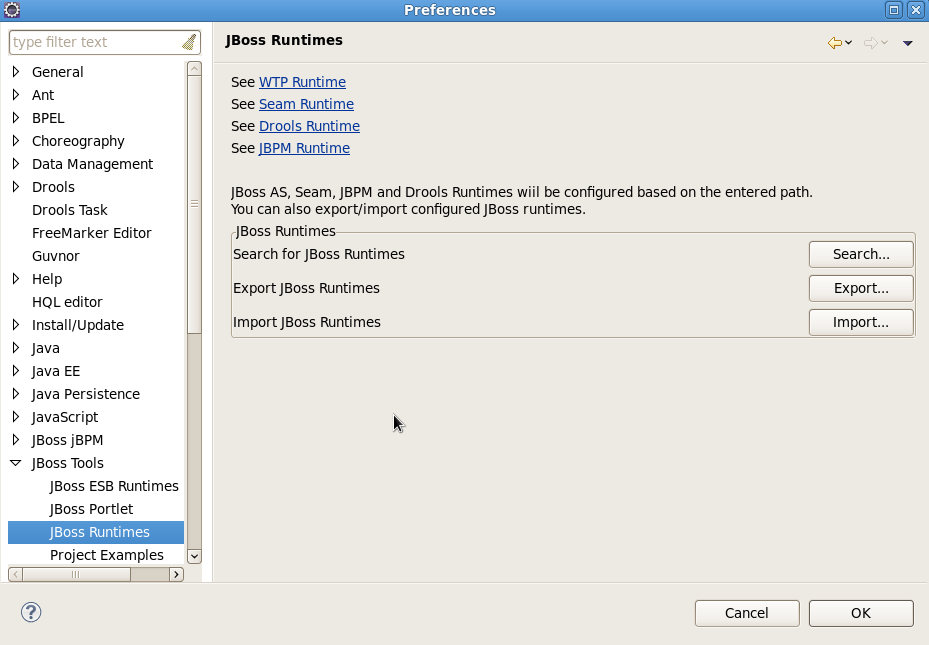
Task: Expand the JavaScript tree node
Action: pos(16,417)
